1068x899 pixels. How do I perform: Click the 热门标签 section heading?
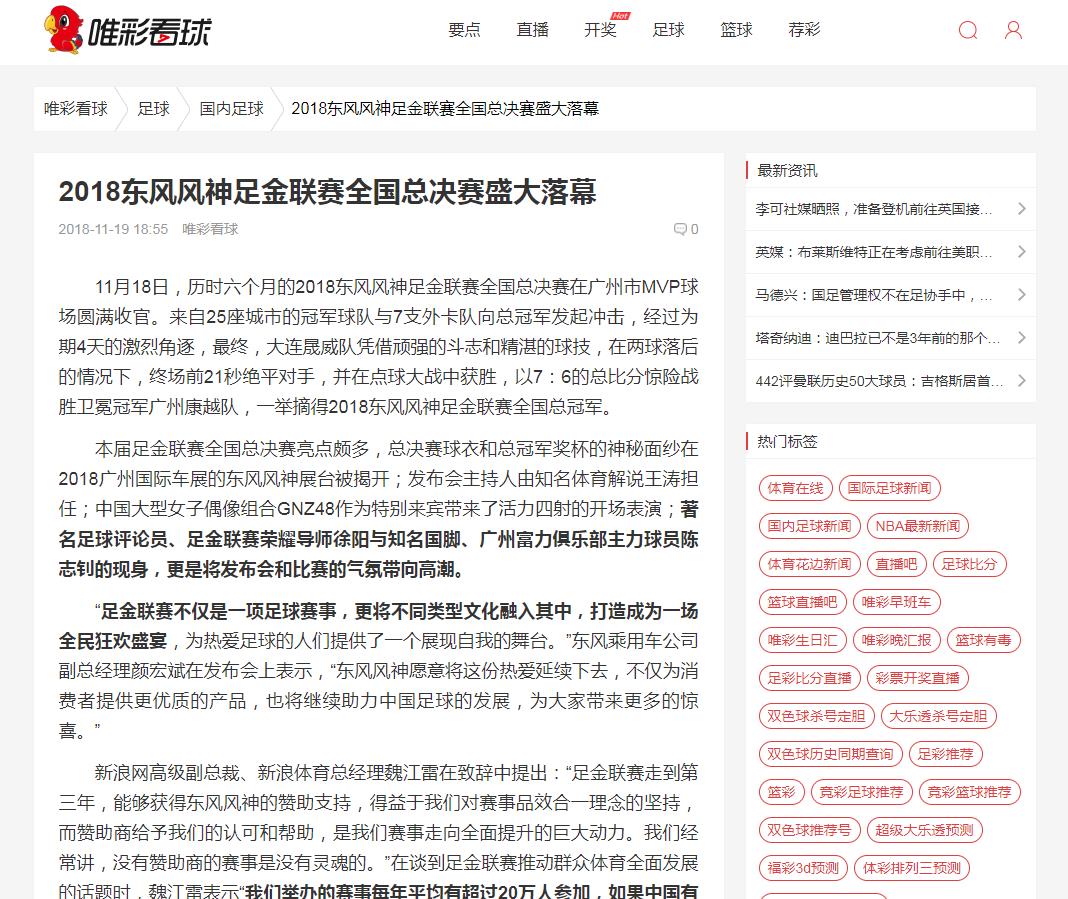tap(787, 441)
